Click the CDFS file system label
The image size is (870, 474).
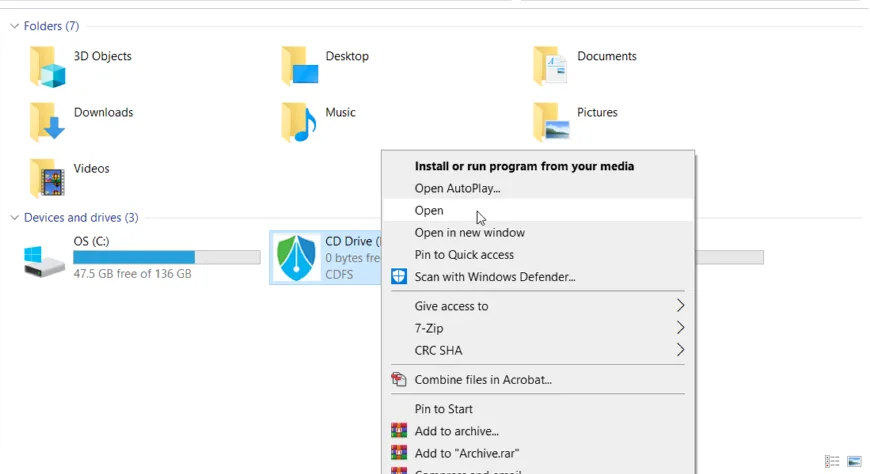(x=339, y=275)
